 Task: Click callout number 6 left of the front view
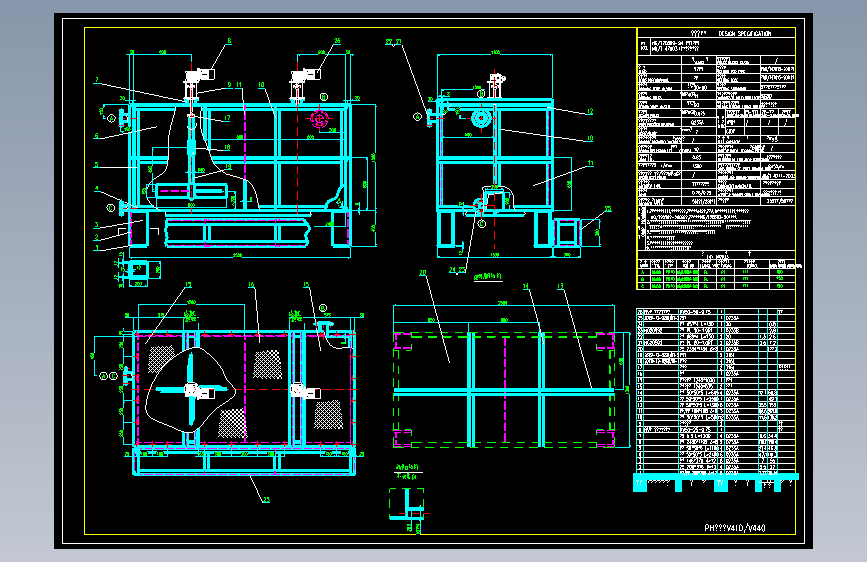click(96, 136)
